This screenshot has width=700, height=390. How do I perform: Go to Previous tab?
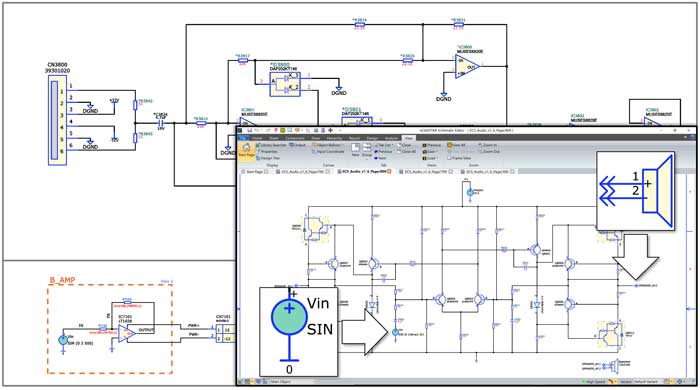point(383,152)
